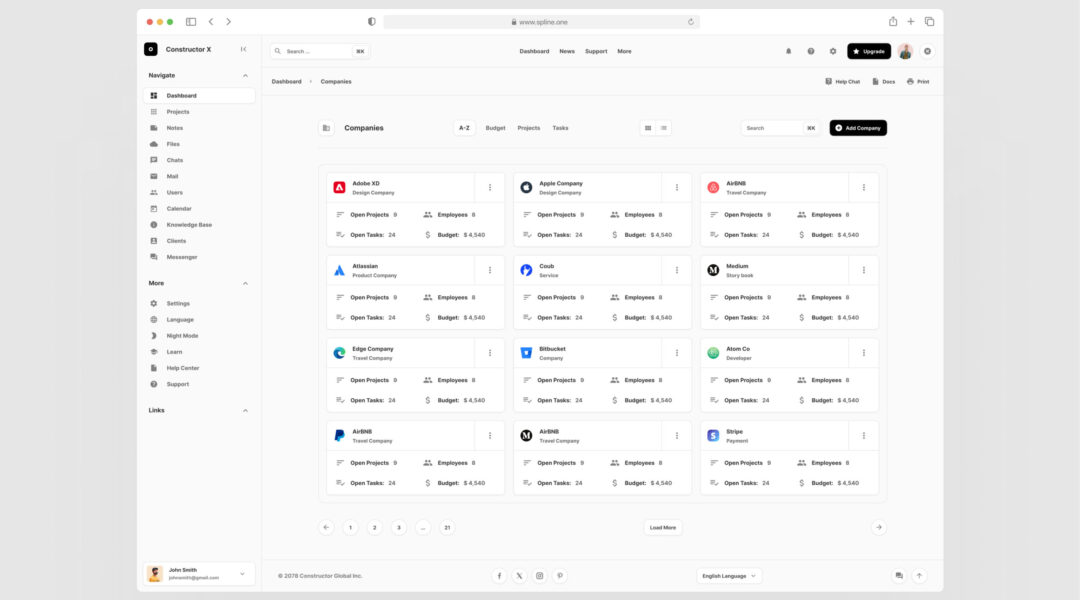Switch to grid view icon
The width and height of the screenshot is (1080, 600).
[x=647, y=128]
